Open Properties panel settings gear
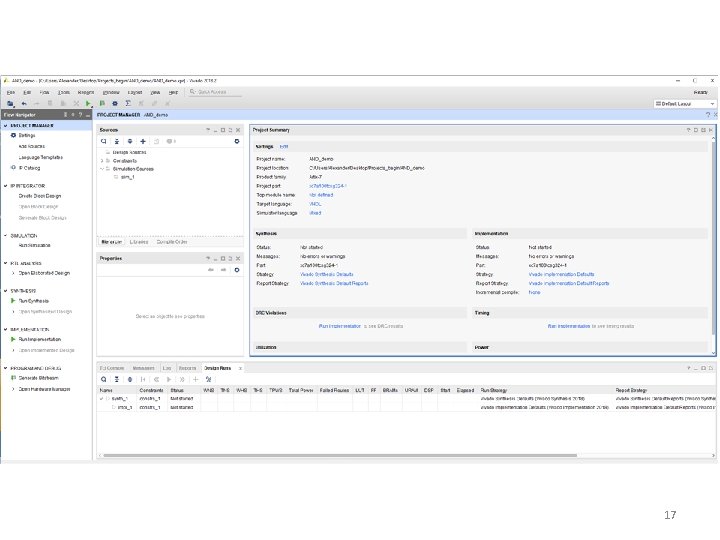Image resolution: width=720 pixels, height=540 pixels. click(x=237, y=270)
